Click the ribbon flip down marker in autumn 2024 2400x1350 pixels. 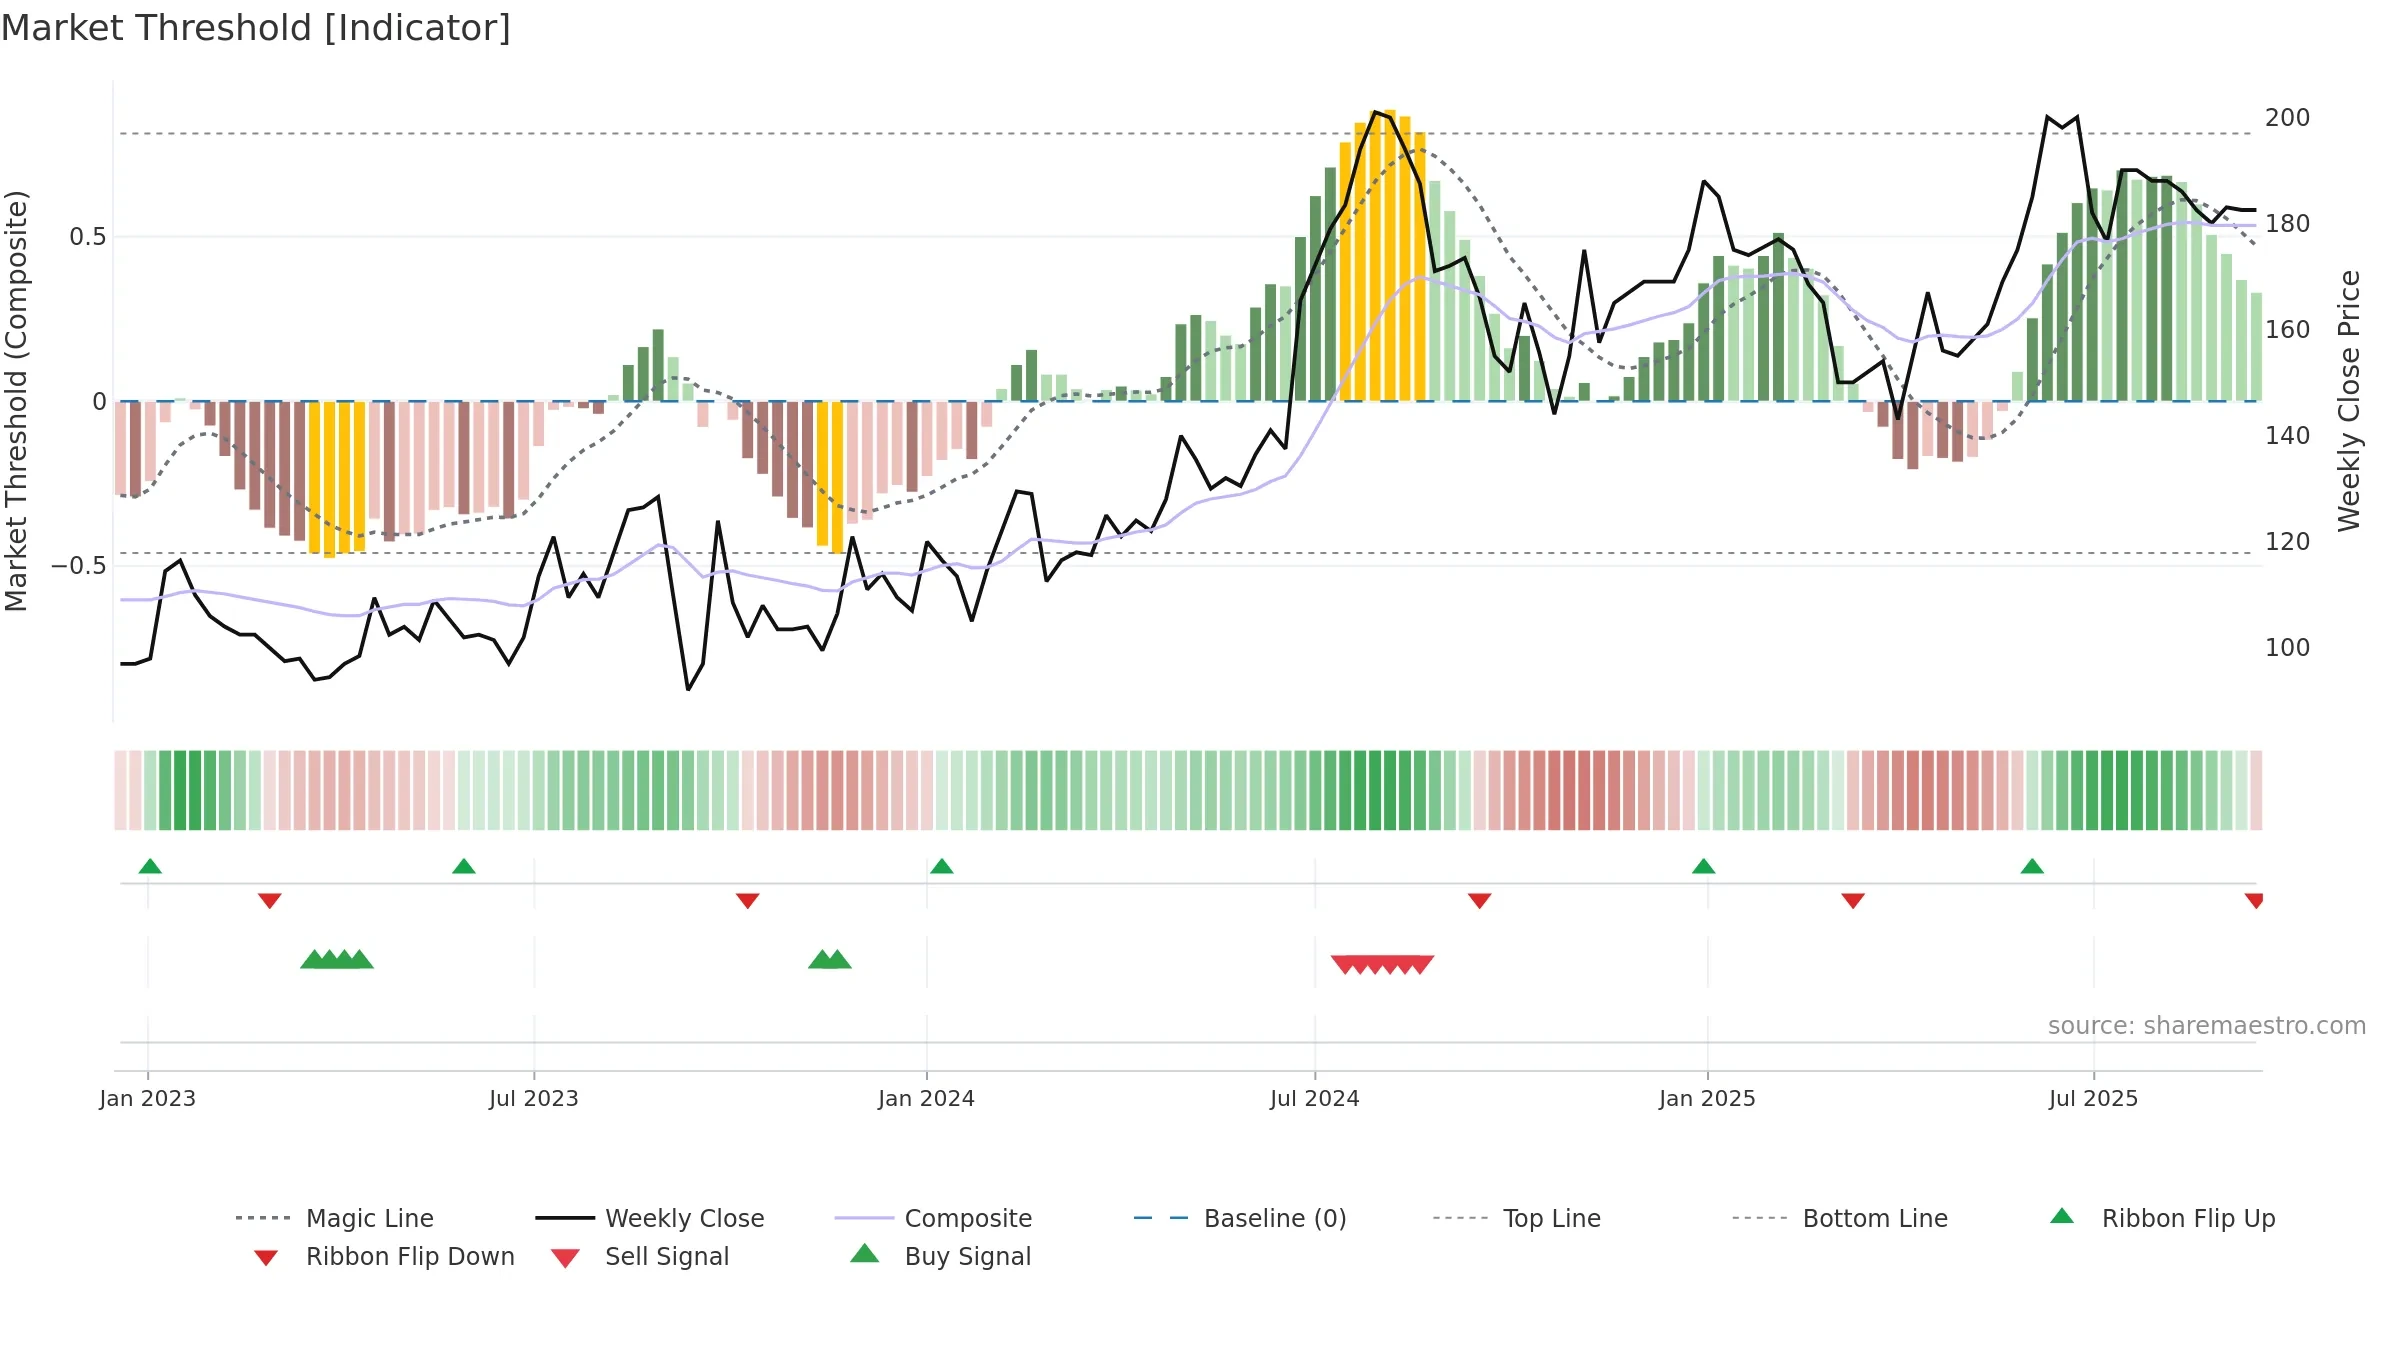[x=1480, y=901]
